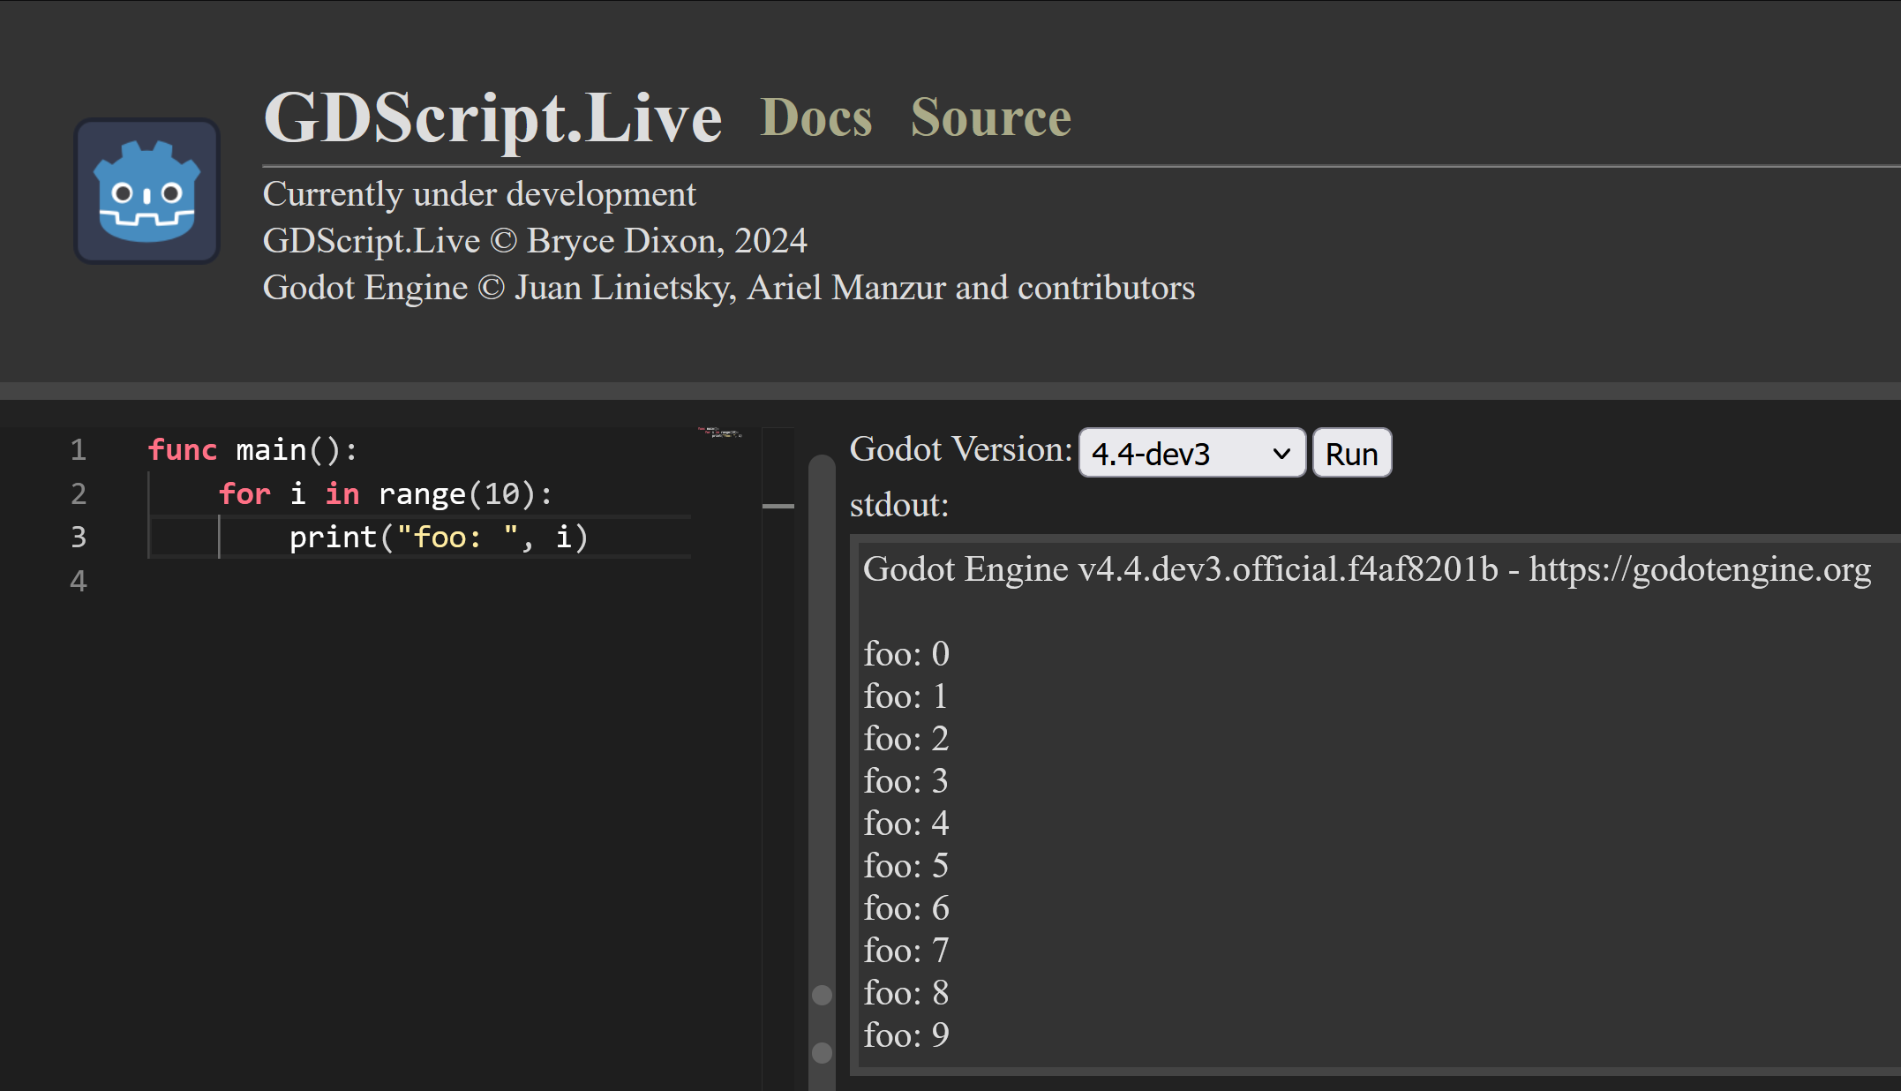1901x1091 pixels.
Task: Click the code minimap thumbnail
Action: click(720, 432)
